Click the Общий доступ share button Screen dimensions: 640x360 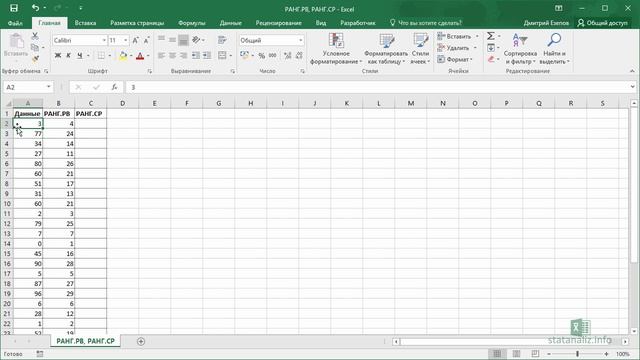click(x=603, y=23)
